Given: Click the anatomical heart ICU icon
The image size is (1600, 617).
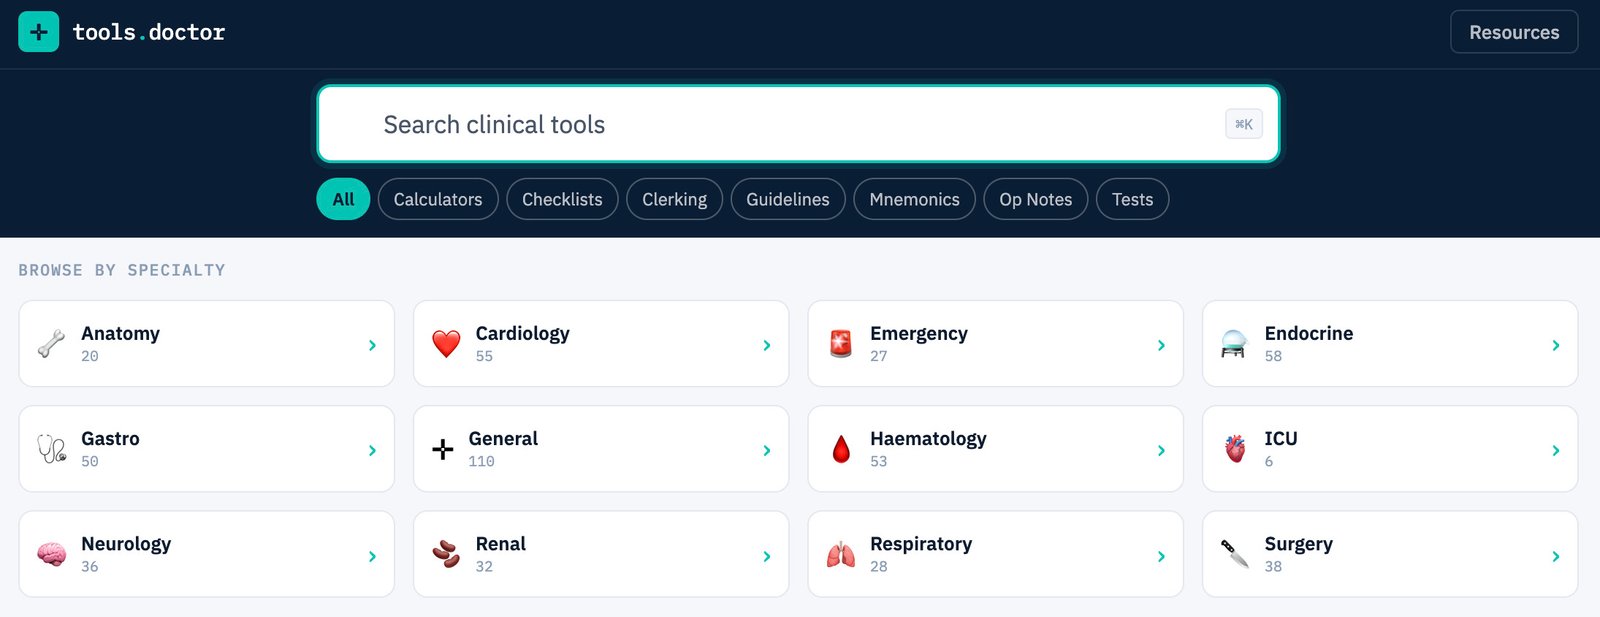Looking at the screenshot, I should click(1236, 449).
